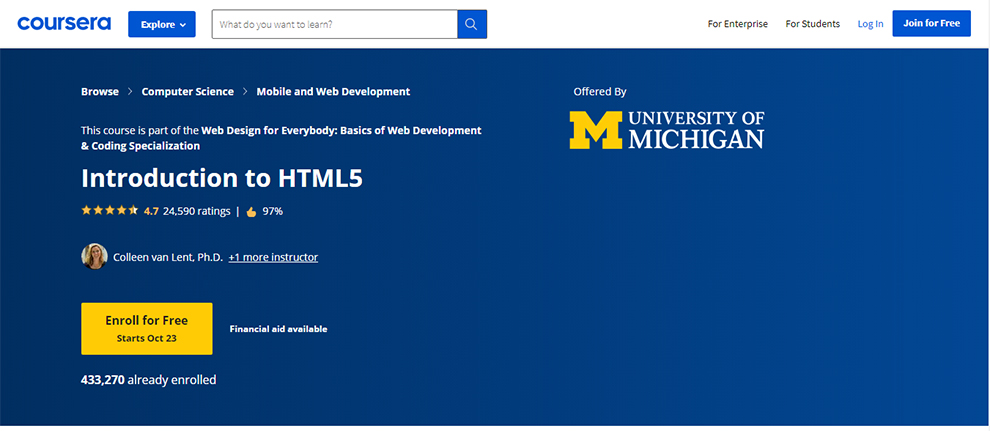Screen dimensions: 990x431
Task: Click the Colleen van Lent, Ph.D. name
Action: pos(168,257)
